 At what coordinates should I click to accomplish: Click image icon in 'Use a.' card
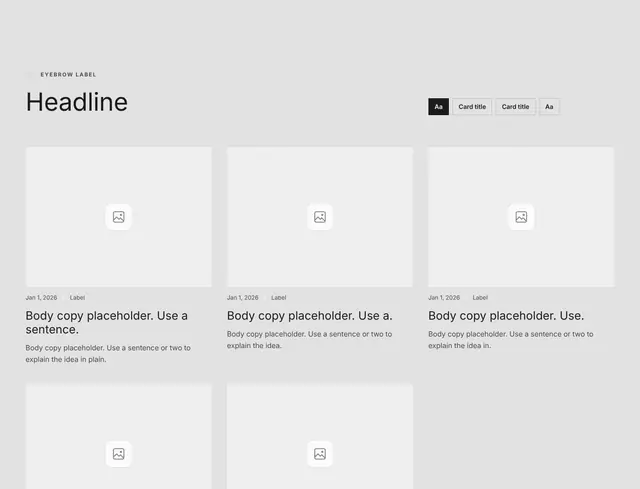pyautogui.click(x=320, y=217)
